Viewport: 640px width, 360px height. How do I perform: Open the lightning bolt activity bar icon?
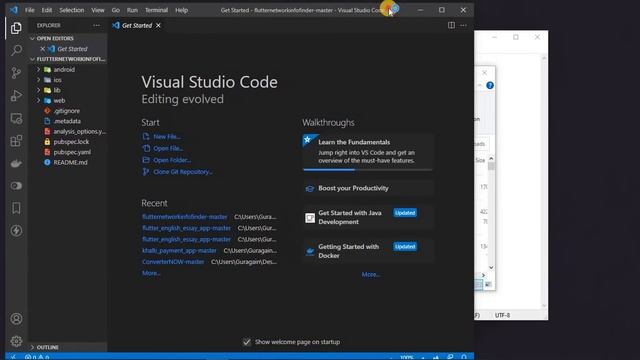click(16, 231)
